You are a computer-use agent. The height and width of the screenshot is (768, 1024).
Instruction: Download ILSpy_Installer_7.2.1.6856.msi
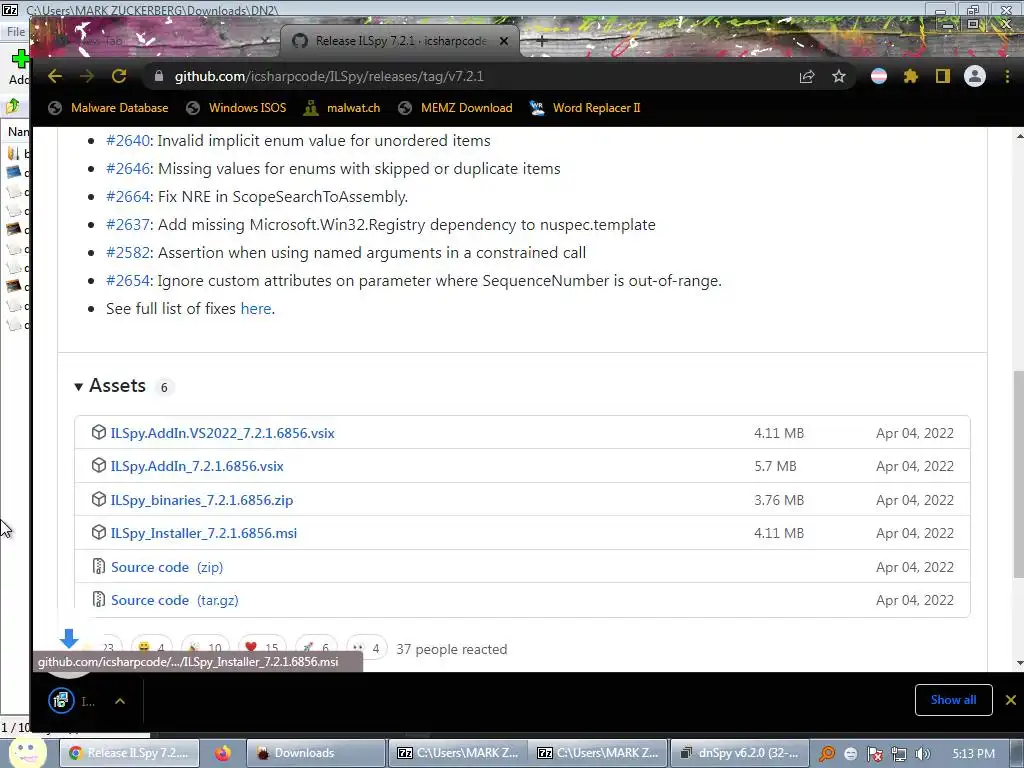click(x=204, y=534)
